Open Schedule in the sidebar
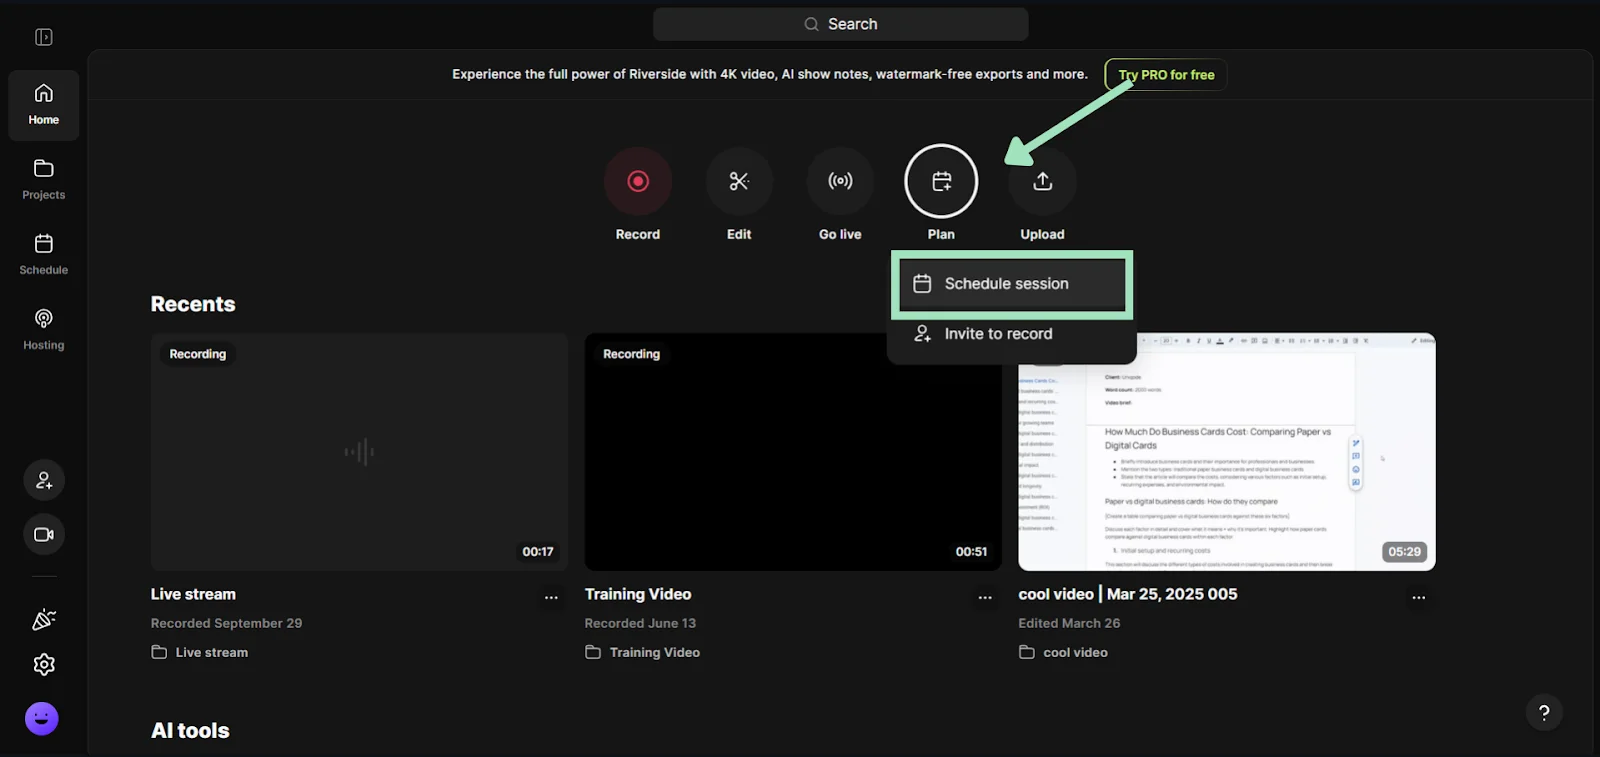1600x757 pixels. click(44, 255)
